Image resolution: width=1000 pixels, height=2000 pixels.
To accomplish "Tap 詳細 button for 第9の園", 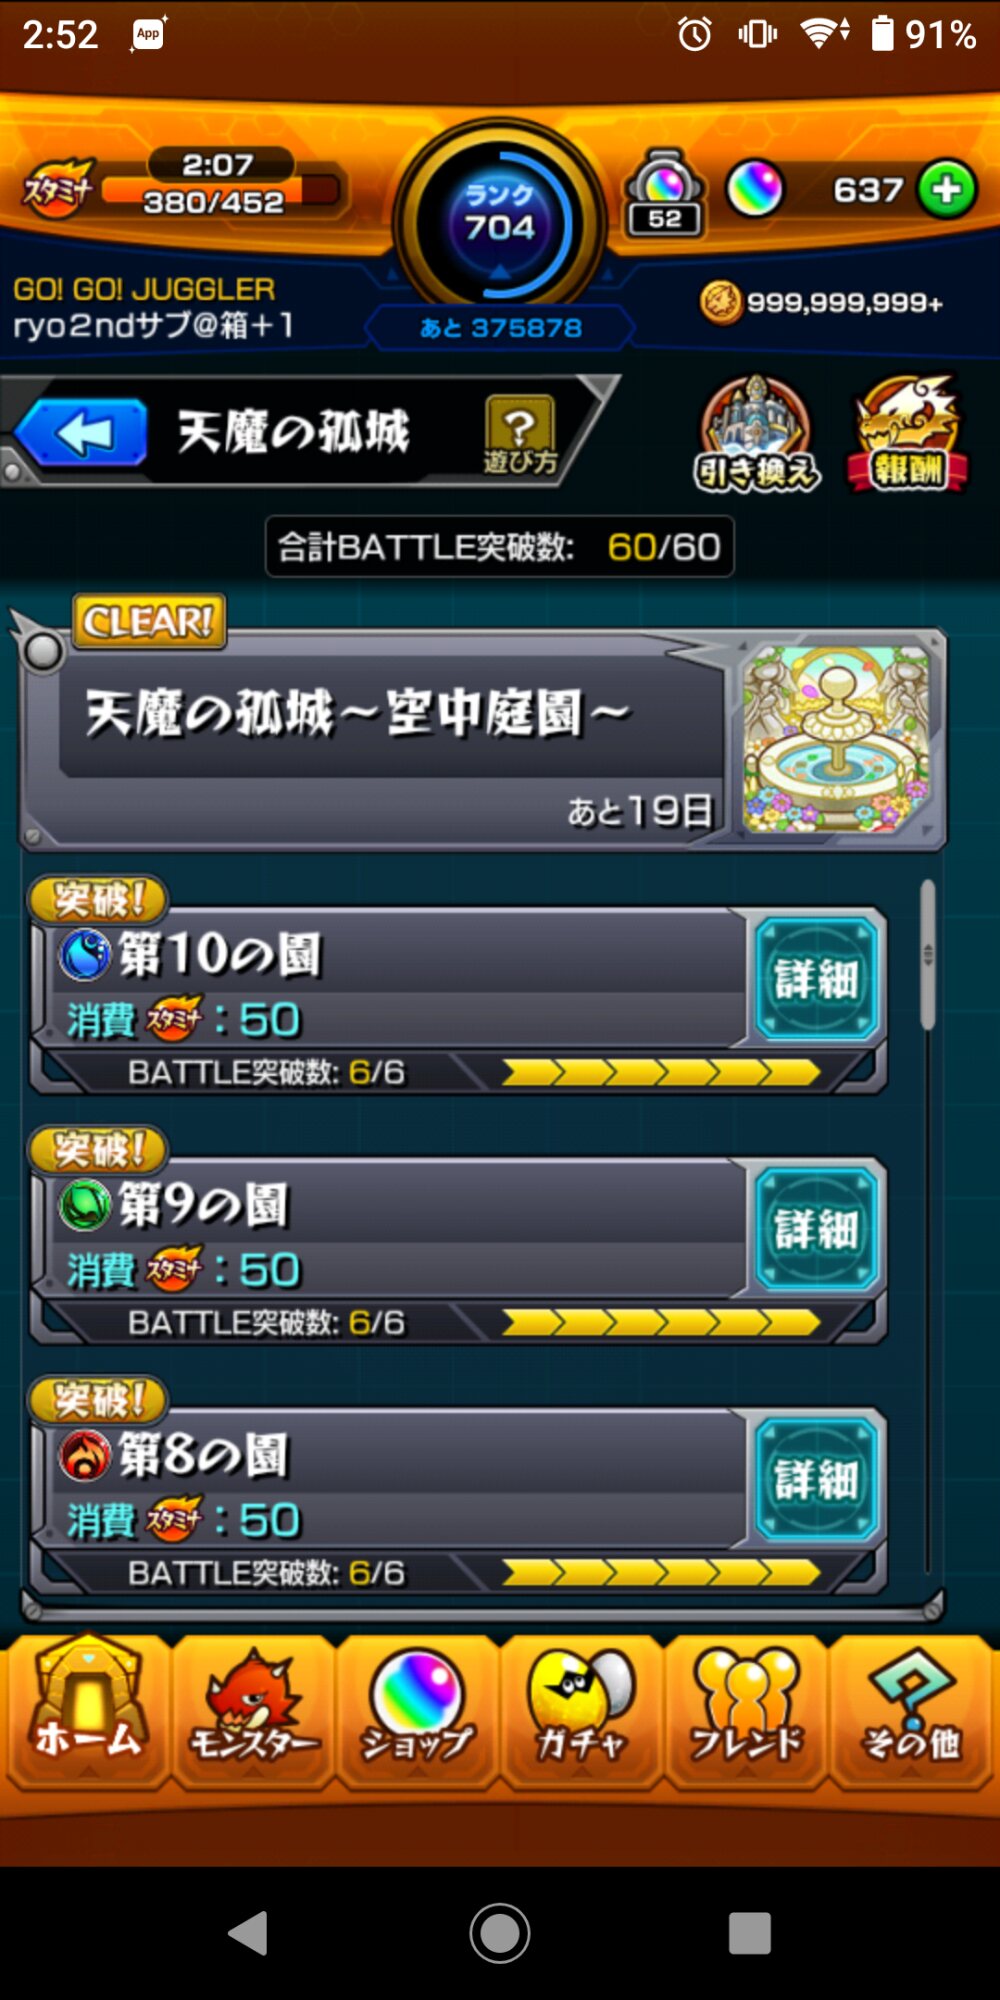I will [x=816, y=1229].
